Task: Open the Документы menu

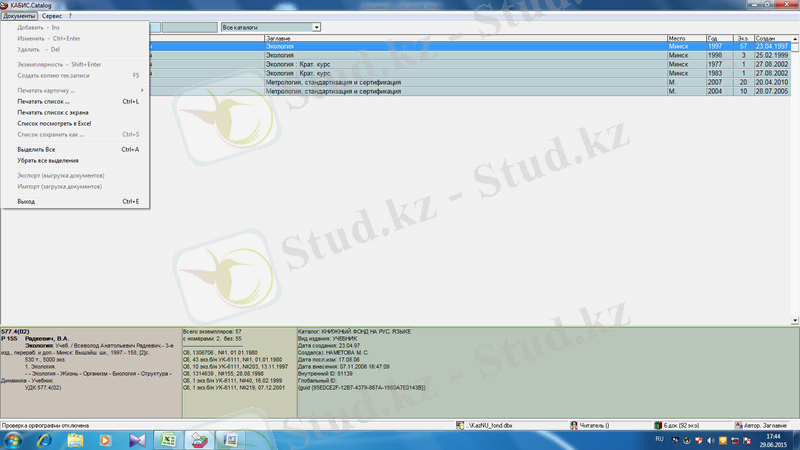Action: pyautogui.click(x=19, y=16)
